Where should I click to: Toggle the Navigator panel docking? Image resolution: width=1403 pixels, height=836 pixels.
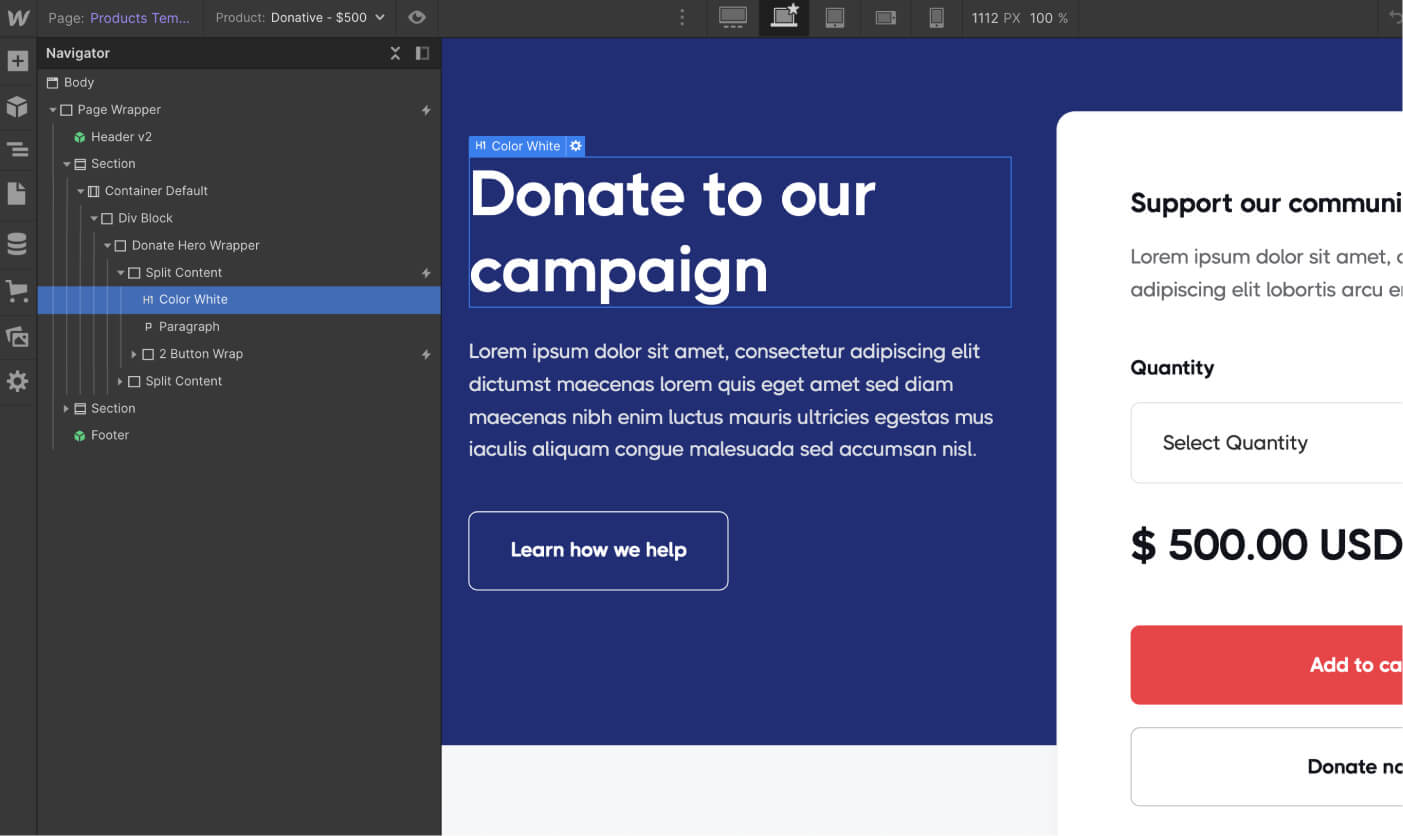[421, 53]
